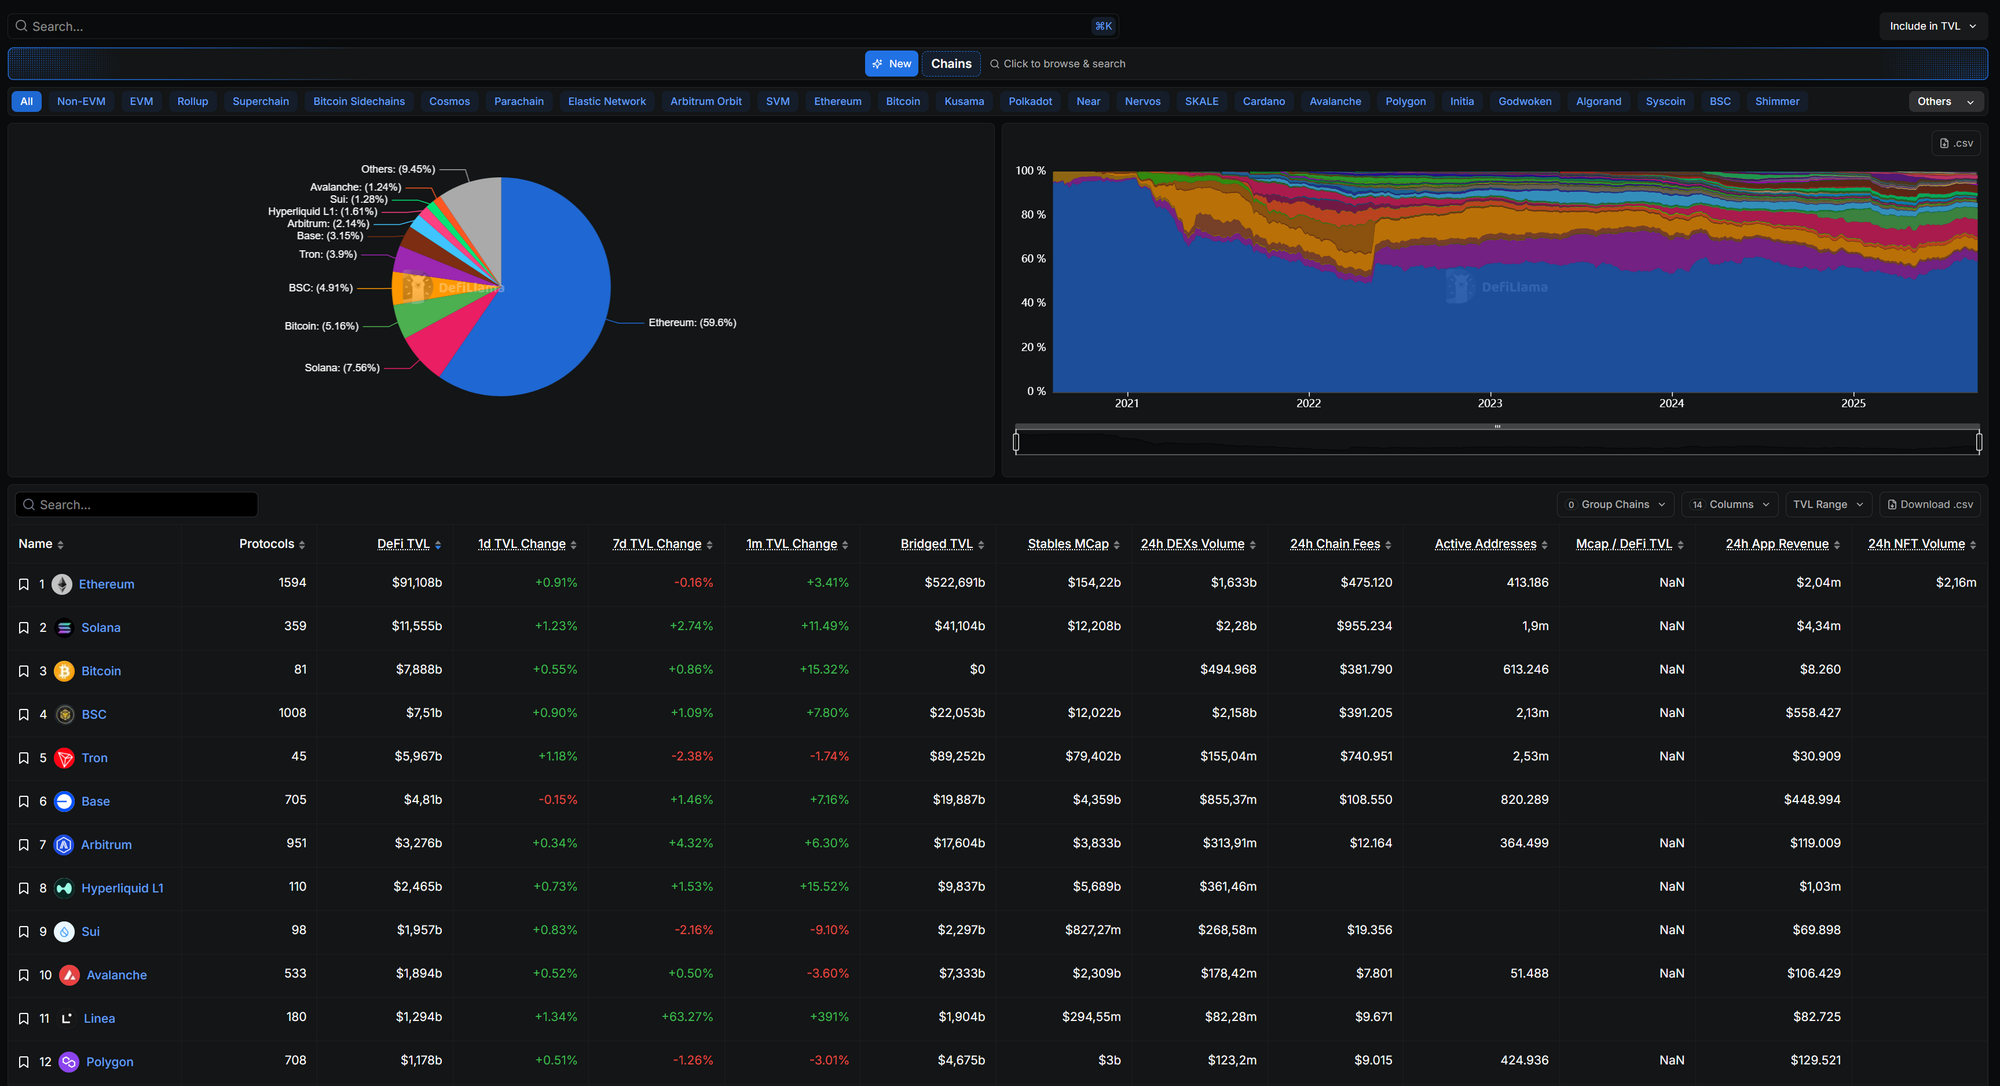The height and width of the screenshot is (1086, 2000).
Task: Click the Solana chain logo icon
Action: tap(64, 628)
